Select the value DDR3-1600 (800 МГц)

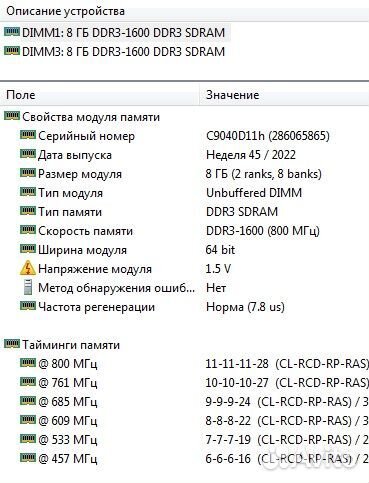tap(263, 231)
